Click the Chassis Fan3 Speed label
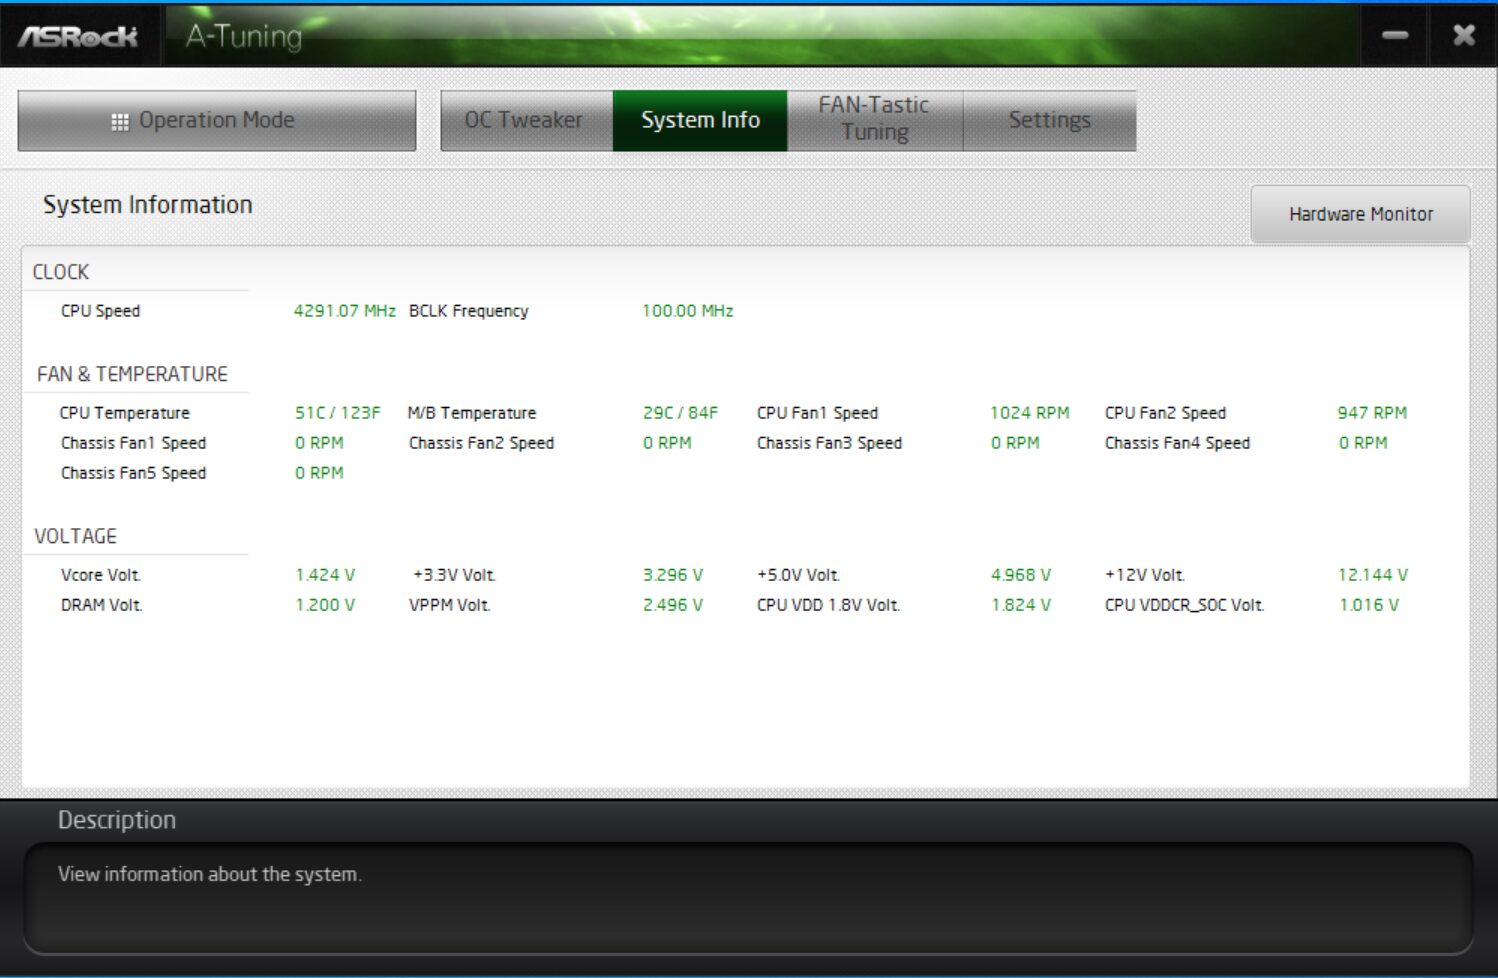Viewport: 1498px width, 978px height. click(829, 443)
